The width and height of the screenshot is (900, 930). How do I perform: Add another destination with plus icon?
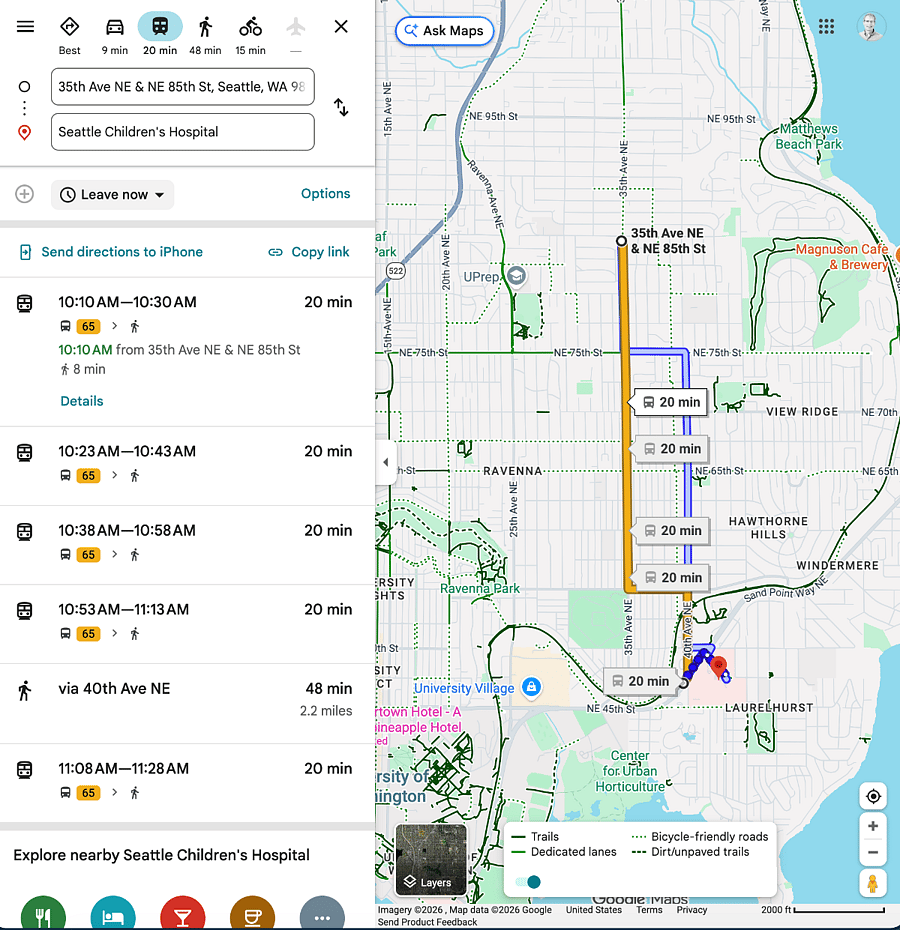[x=24, y=194]
